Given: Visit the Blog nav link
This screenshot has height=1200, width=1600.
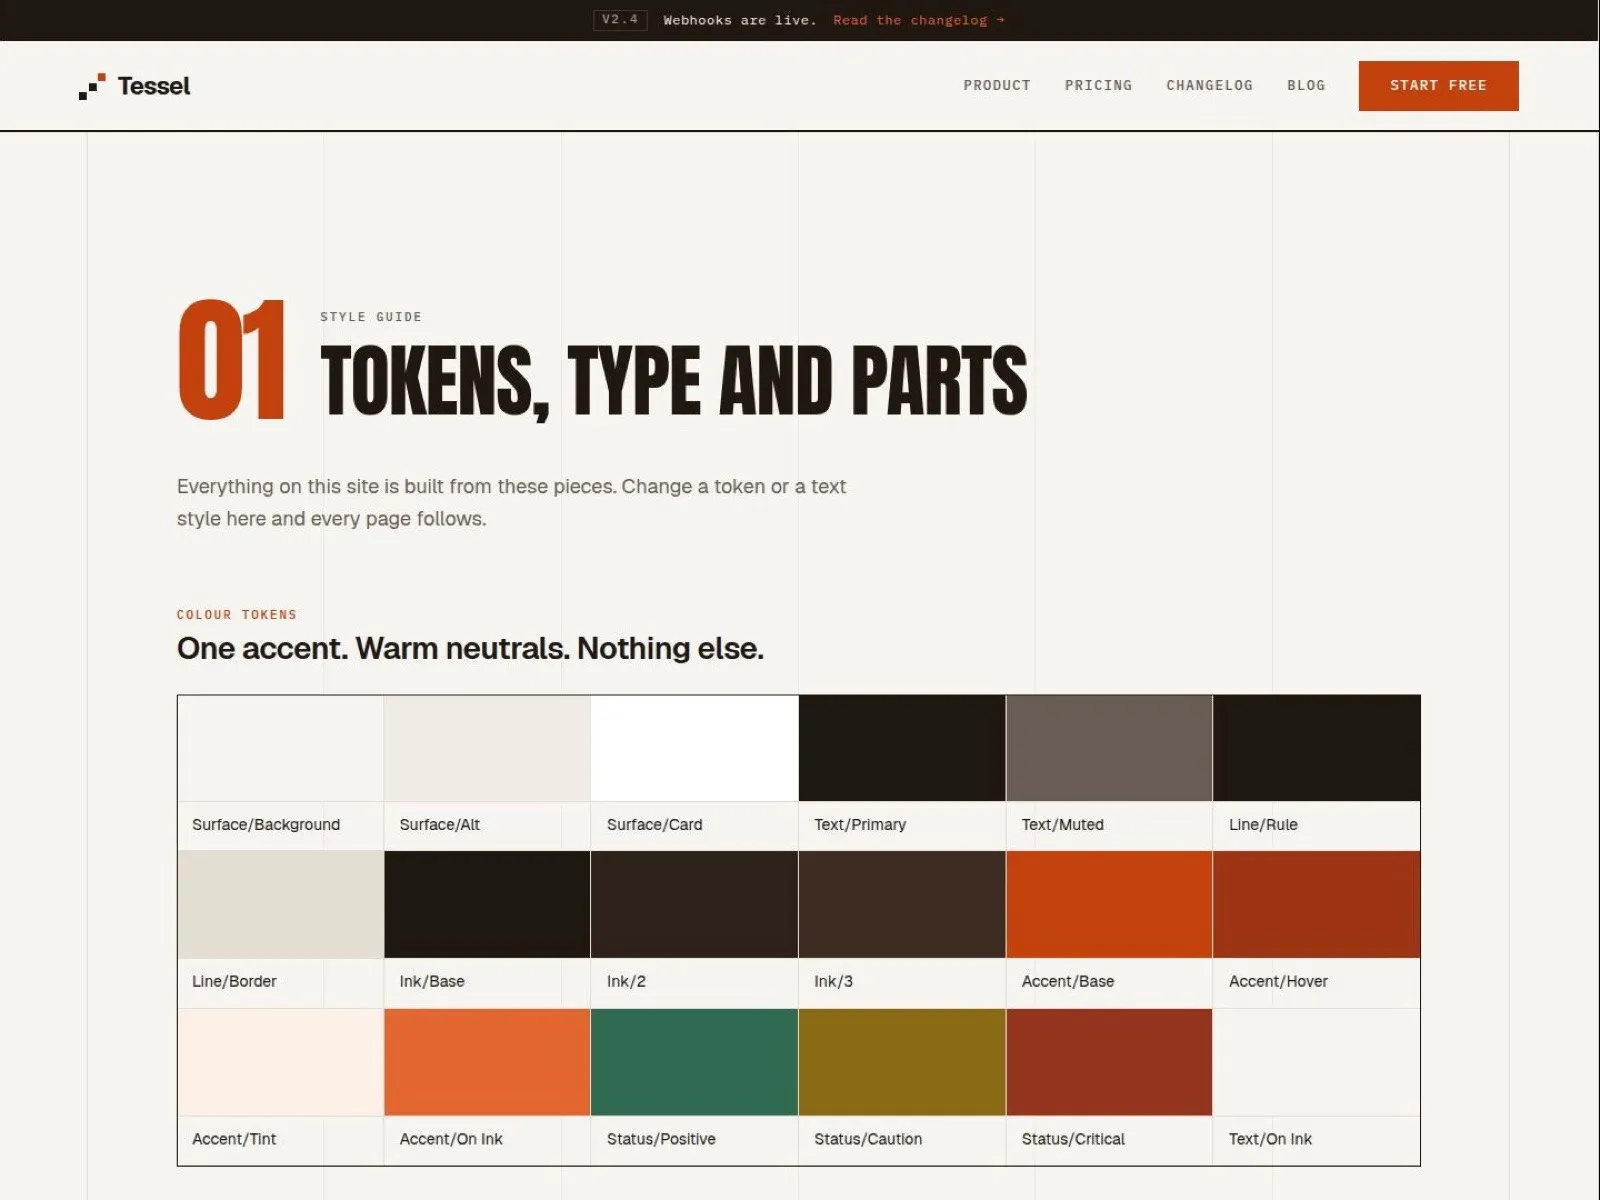Looking at the screenshot, I should point(1306,86).
